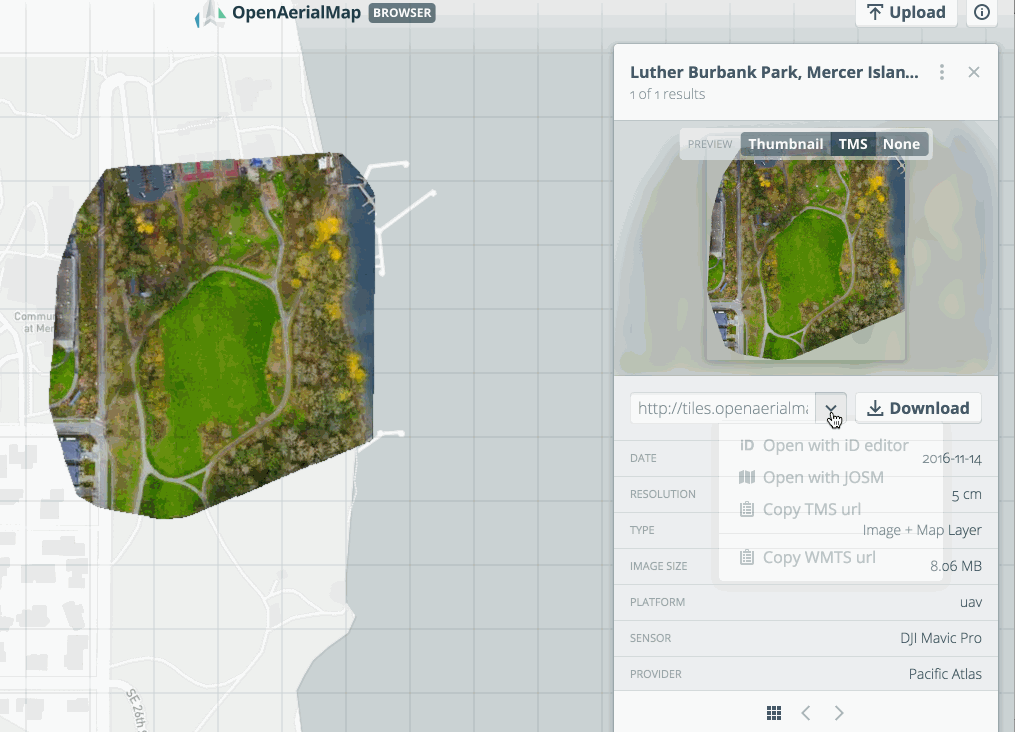Click the OpenAerialMap logo icon
Viewport: 1015px width, 732px height.
click(x=212, y=13)
